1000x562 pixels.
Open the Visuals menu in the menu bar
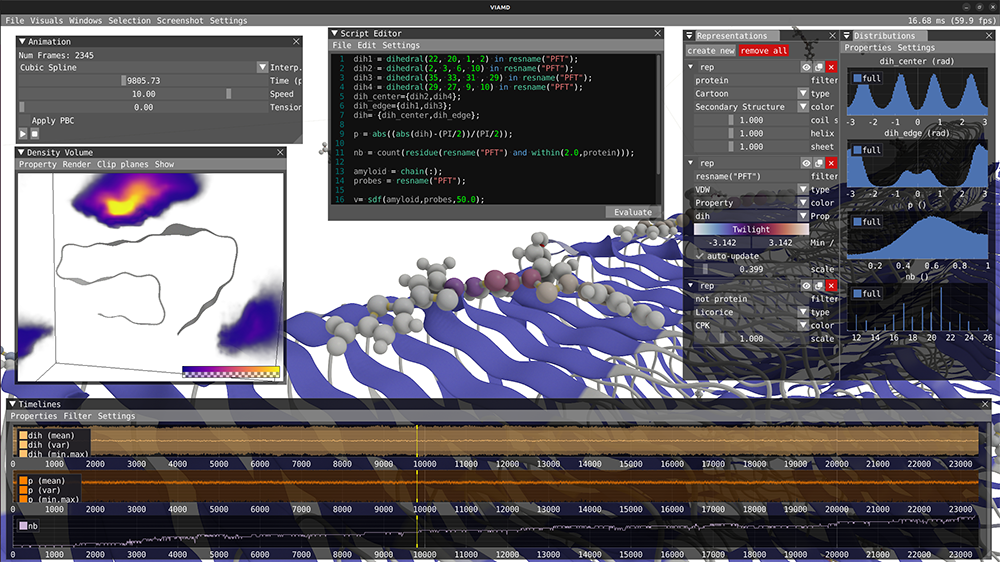point(45,20)
